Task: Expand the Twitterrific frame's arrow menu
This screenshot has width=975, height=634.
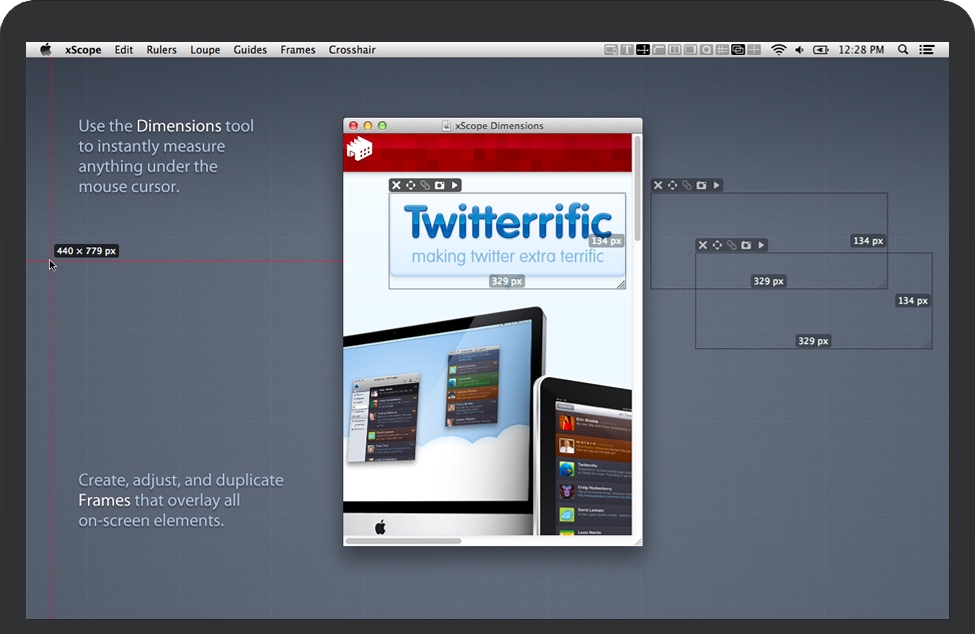Action: point(455,185)
